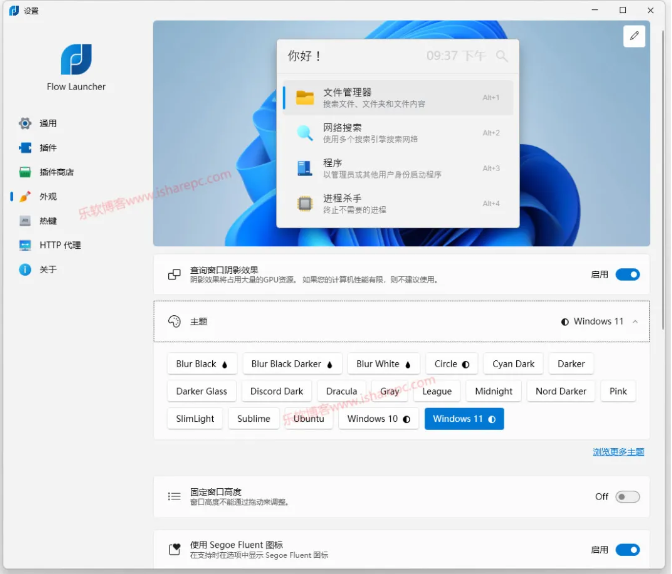Image resolution: width=672 pixels, height=574 pixels.
Task: Open the 热键 section
Action: [48, 221]
